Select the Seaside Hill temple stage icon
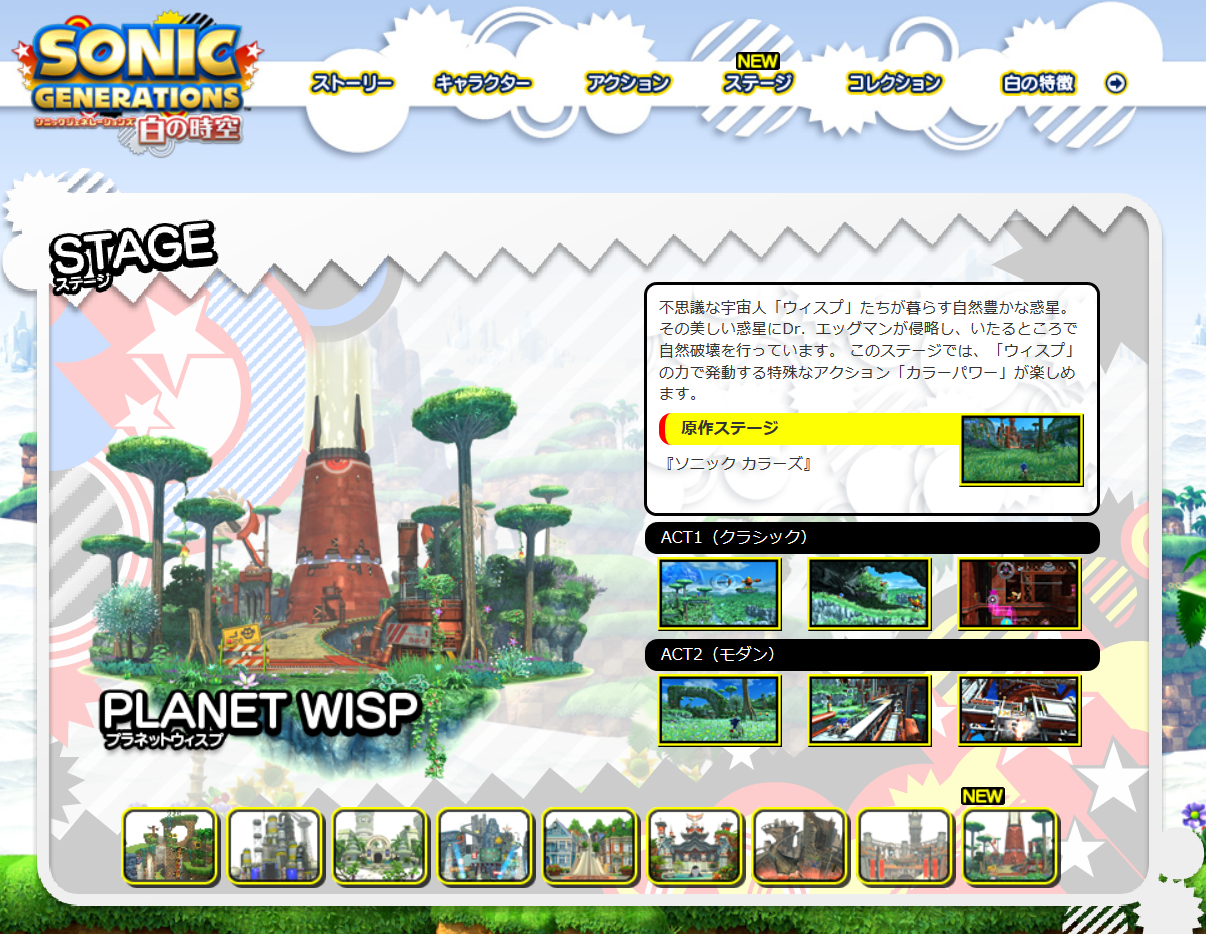 point(695,846)
